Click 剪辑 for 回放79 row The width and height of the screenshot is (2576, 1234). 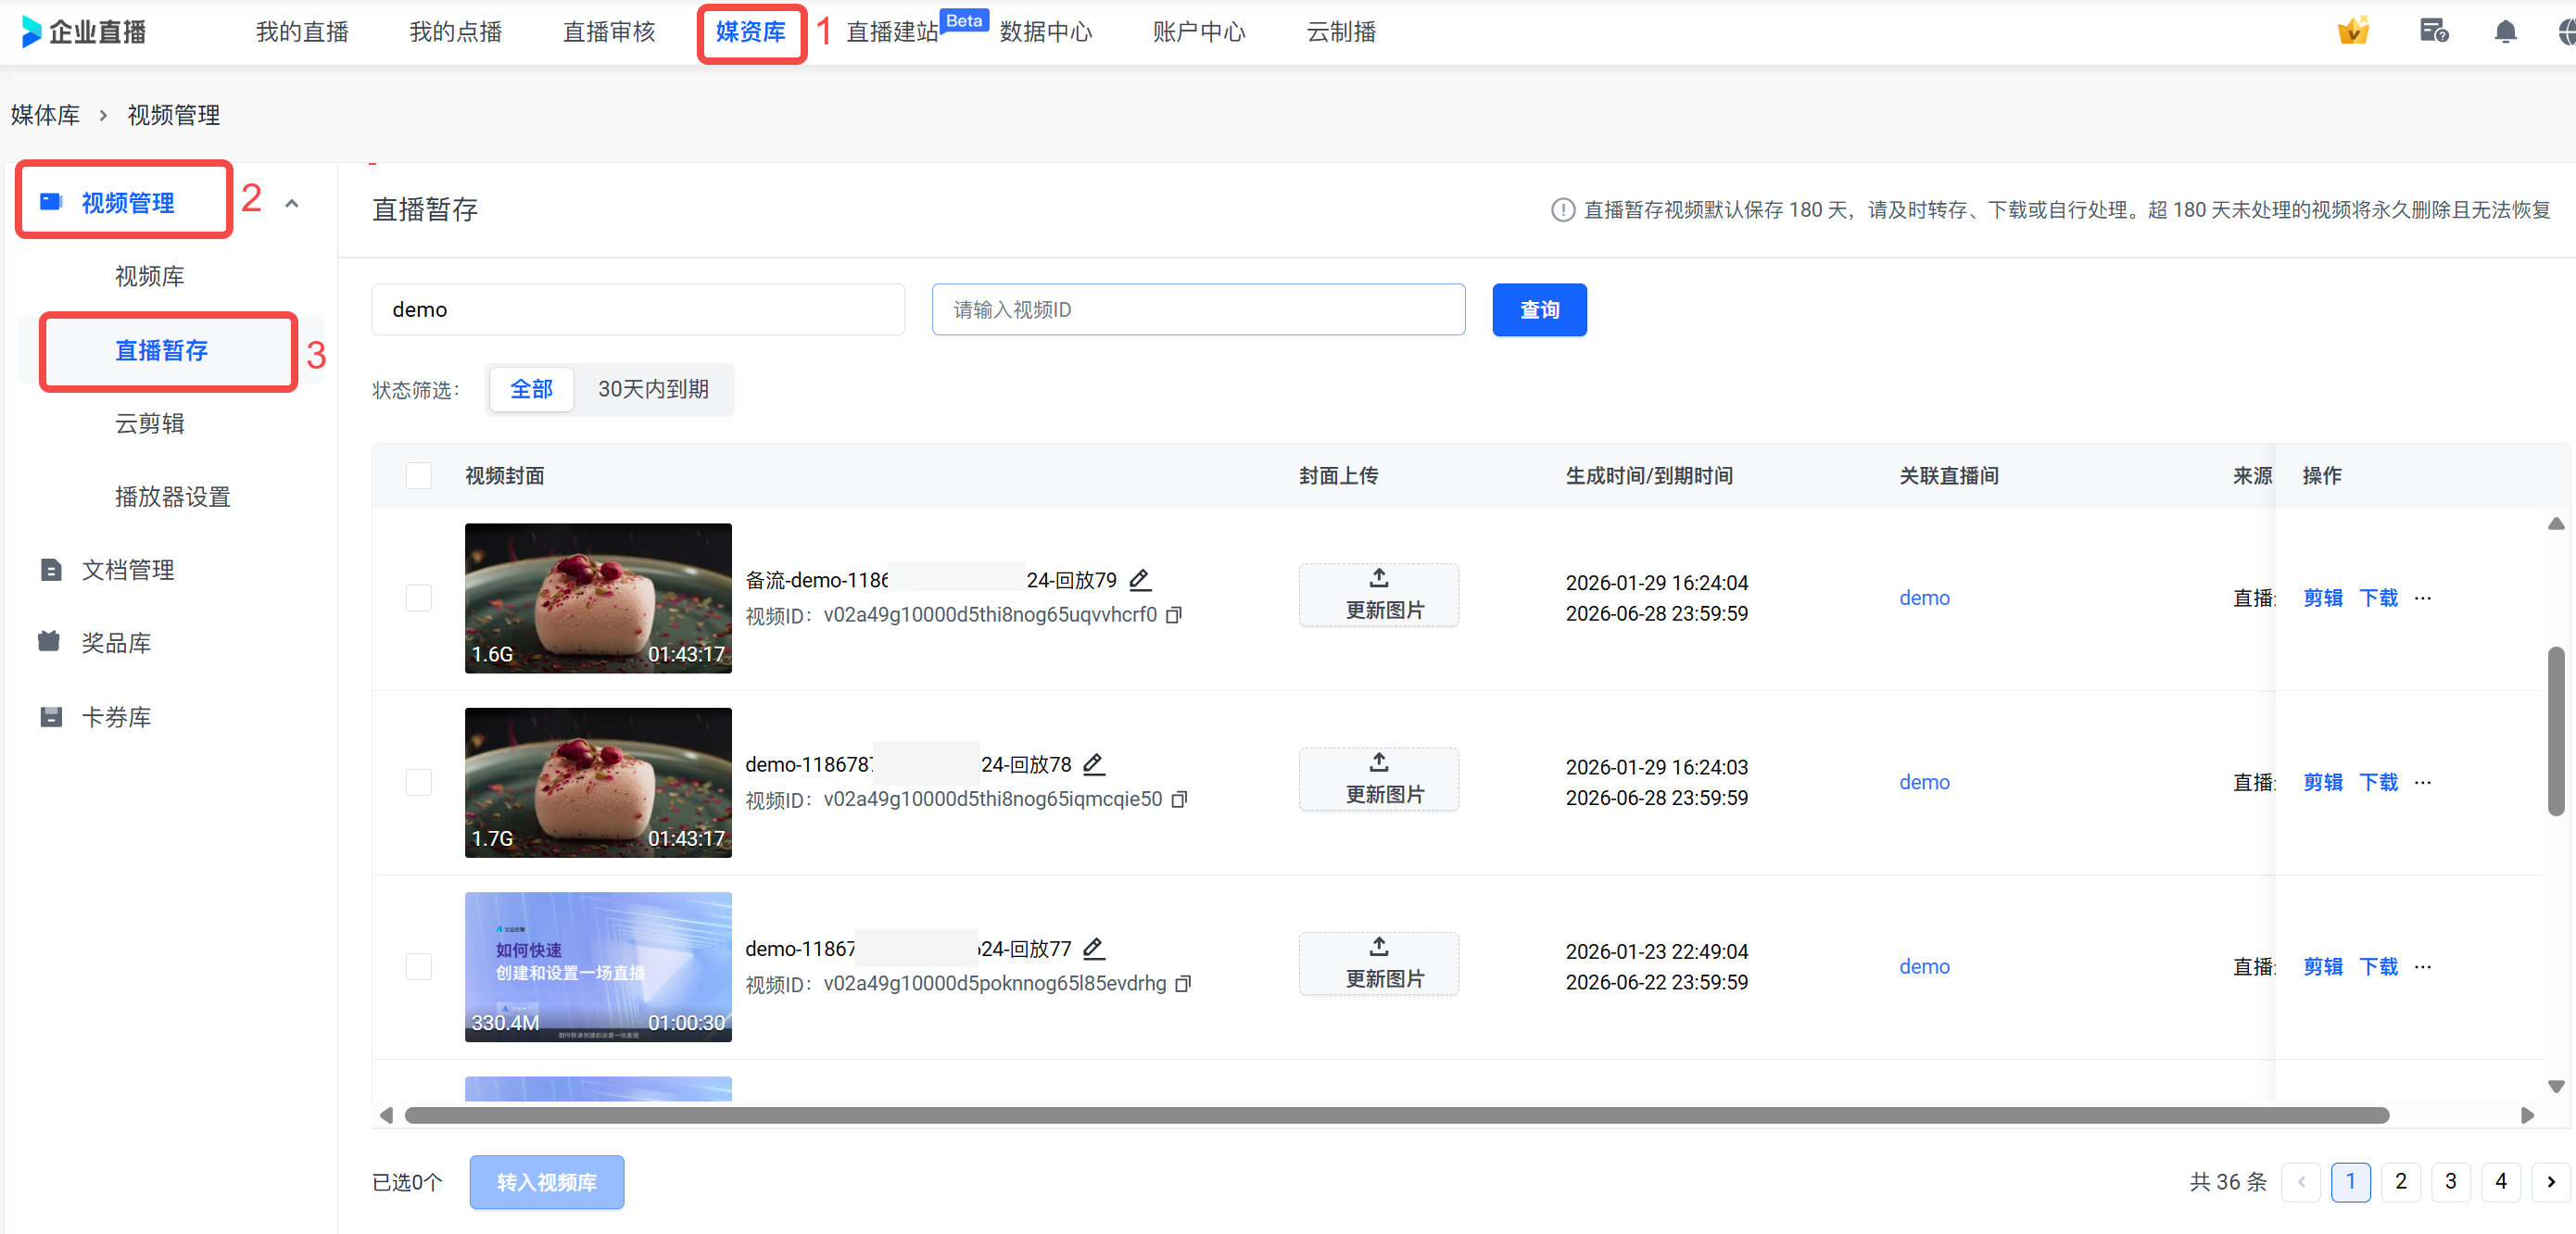[x=2322, y=598]
